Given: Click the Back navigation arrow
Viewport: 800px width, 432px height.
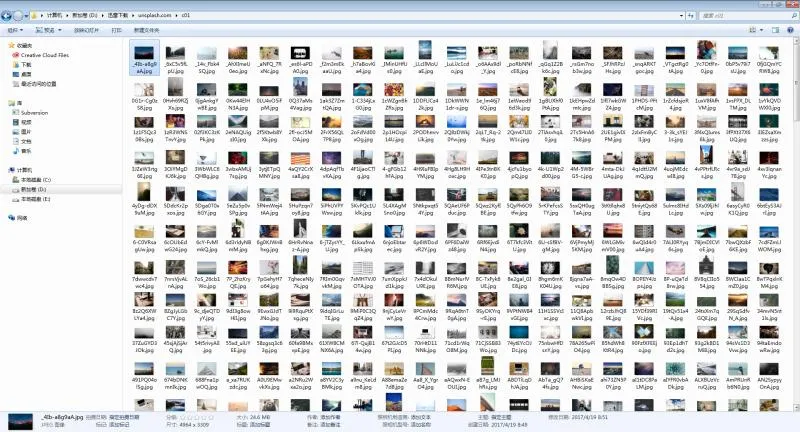Looking at the screenshot, I should tap(8, 17).
